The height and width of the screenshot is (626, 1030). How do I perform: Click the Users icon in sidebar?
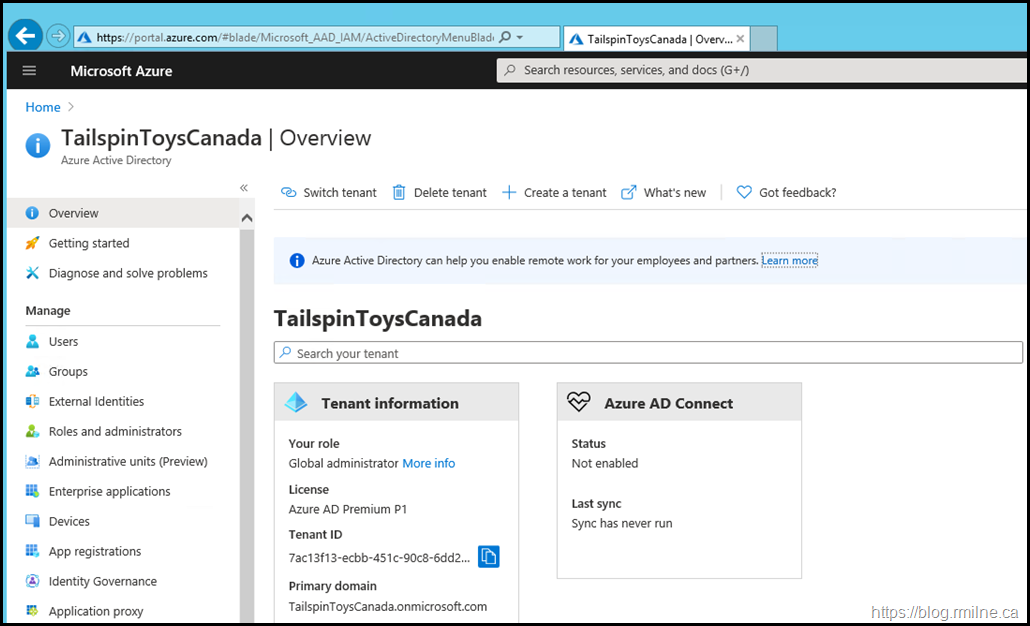click(x=32, y=342)
